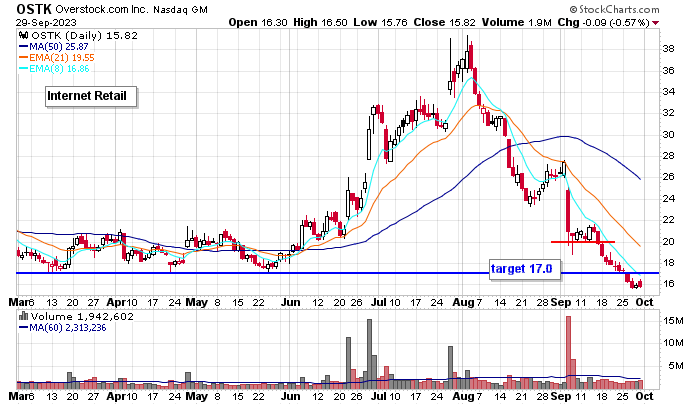Click the Internet Retail annotation box
Viewport: 700px width, 405px height.
click(91, 96)
